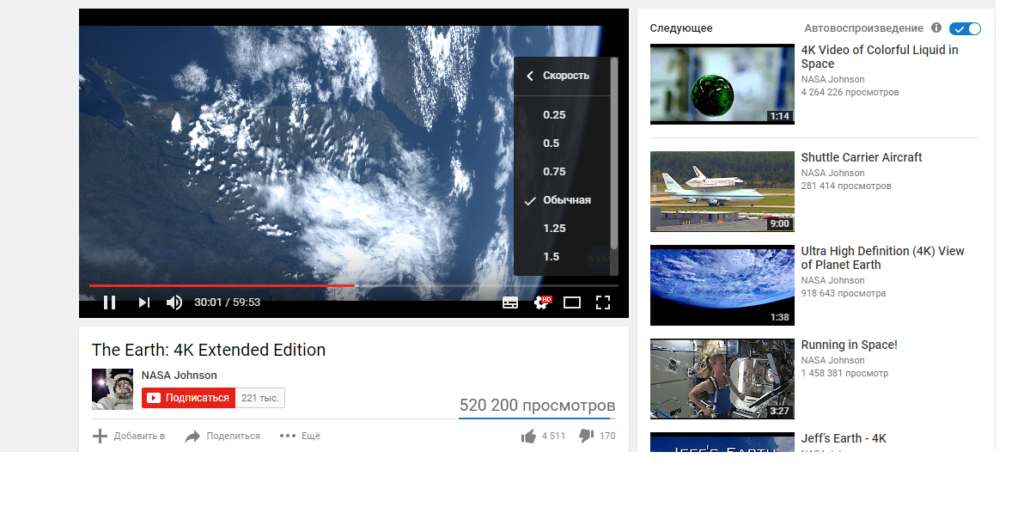Pause the video playback
The width and height of the screenshot is (1024, 507).
pyautogui.click(x=109, y=303)
